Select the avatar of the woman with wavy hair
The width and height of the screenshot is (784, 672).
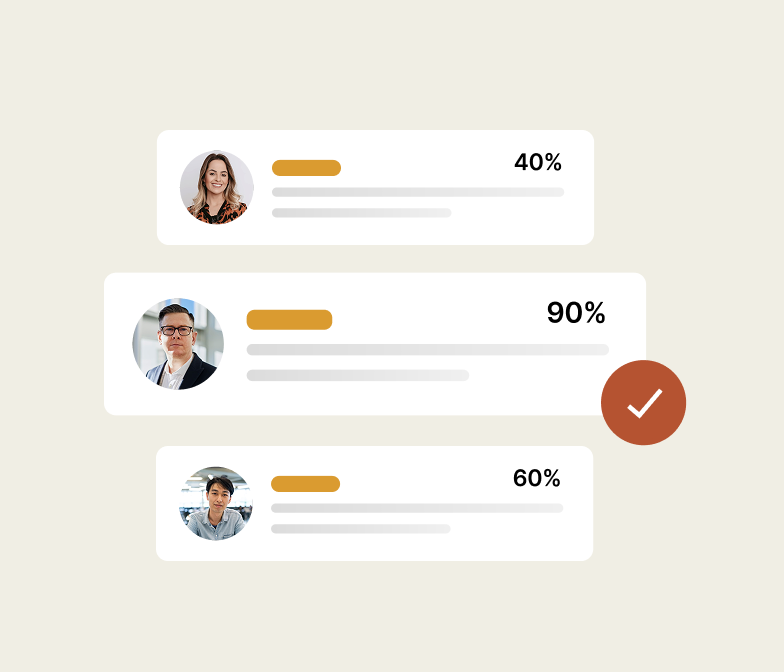[x=217, y=187]
